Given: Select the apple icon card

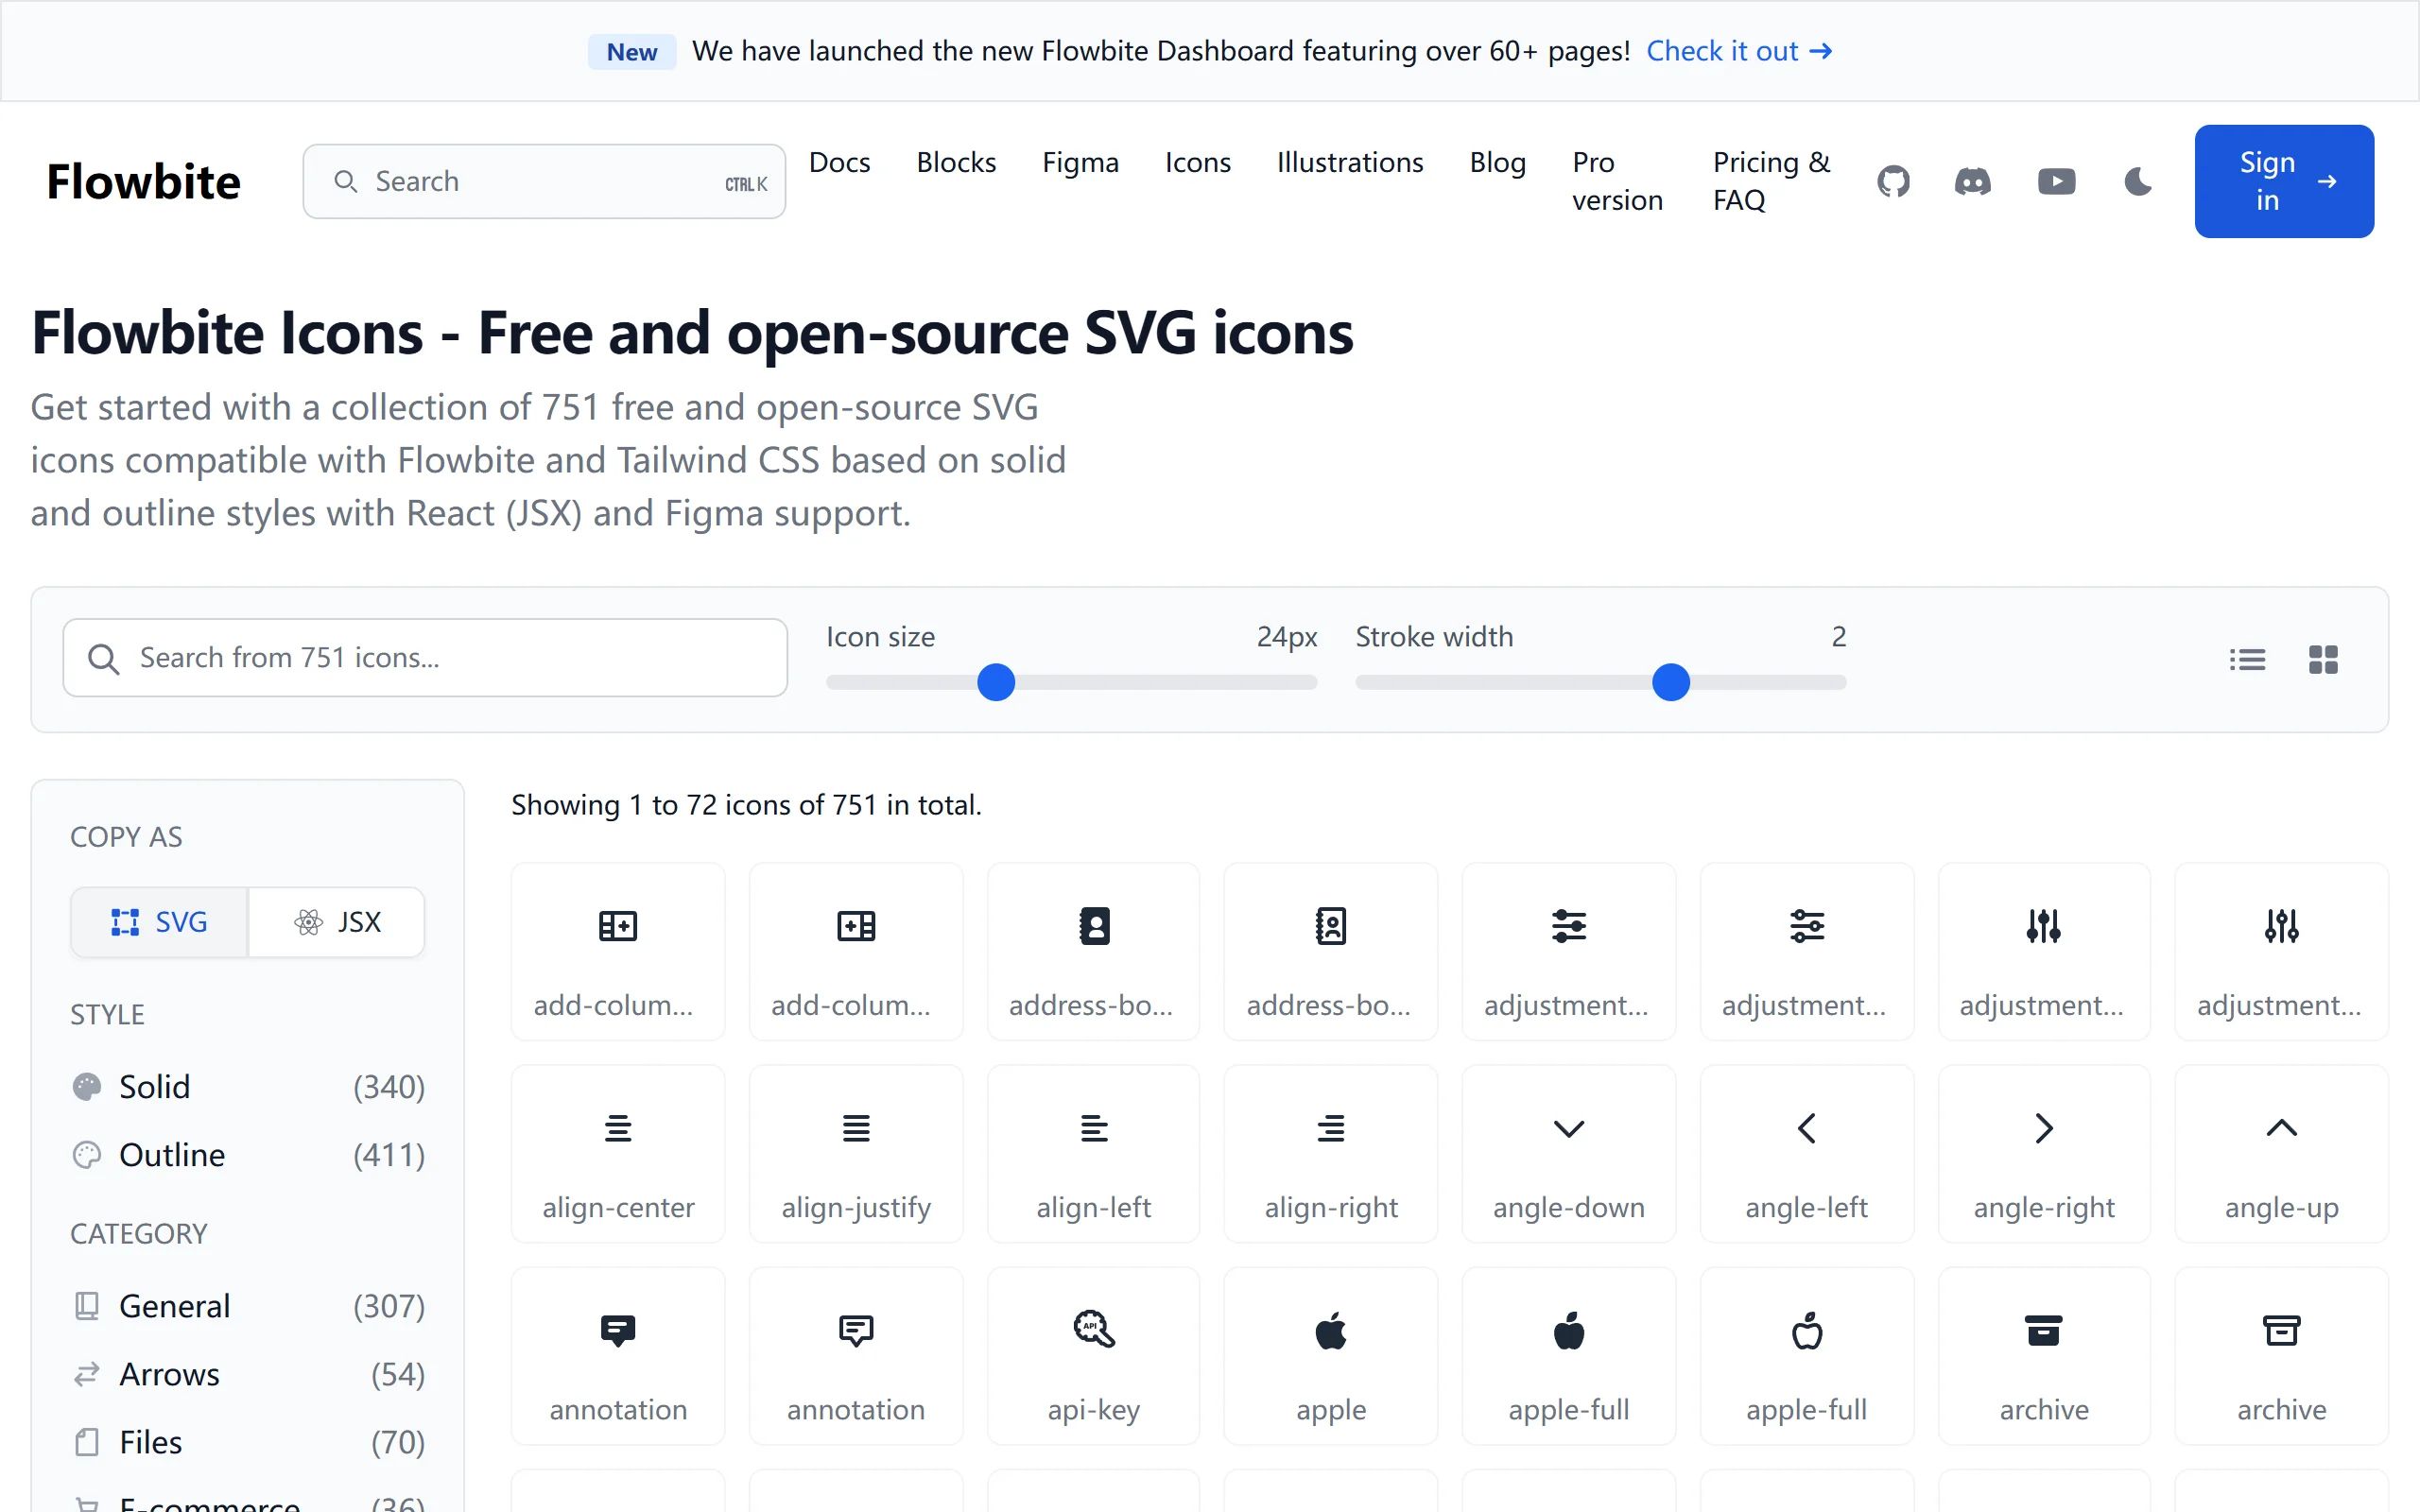Looking at the screenshot, I should [1331, 1356].
